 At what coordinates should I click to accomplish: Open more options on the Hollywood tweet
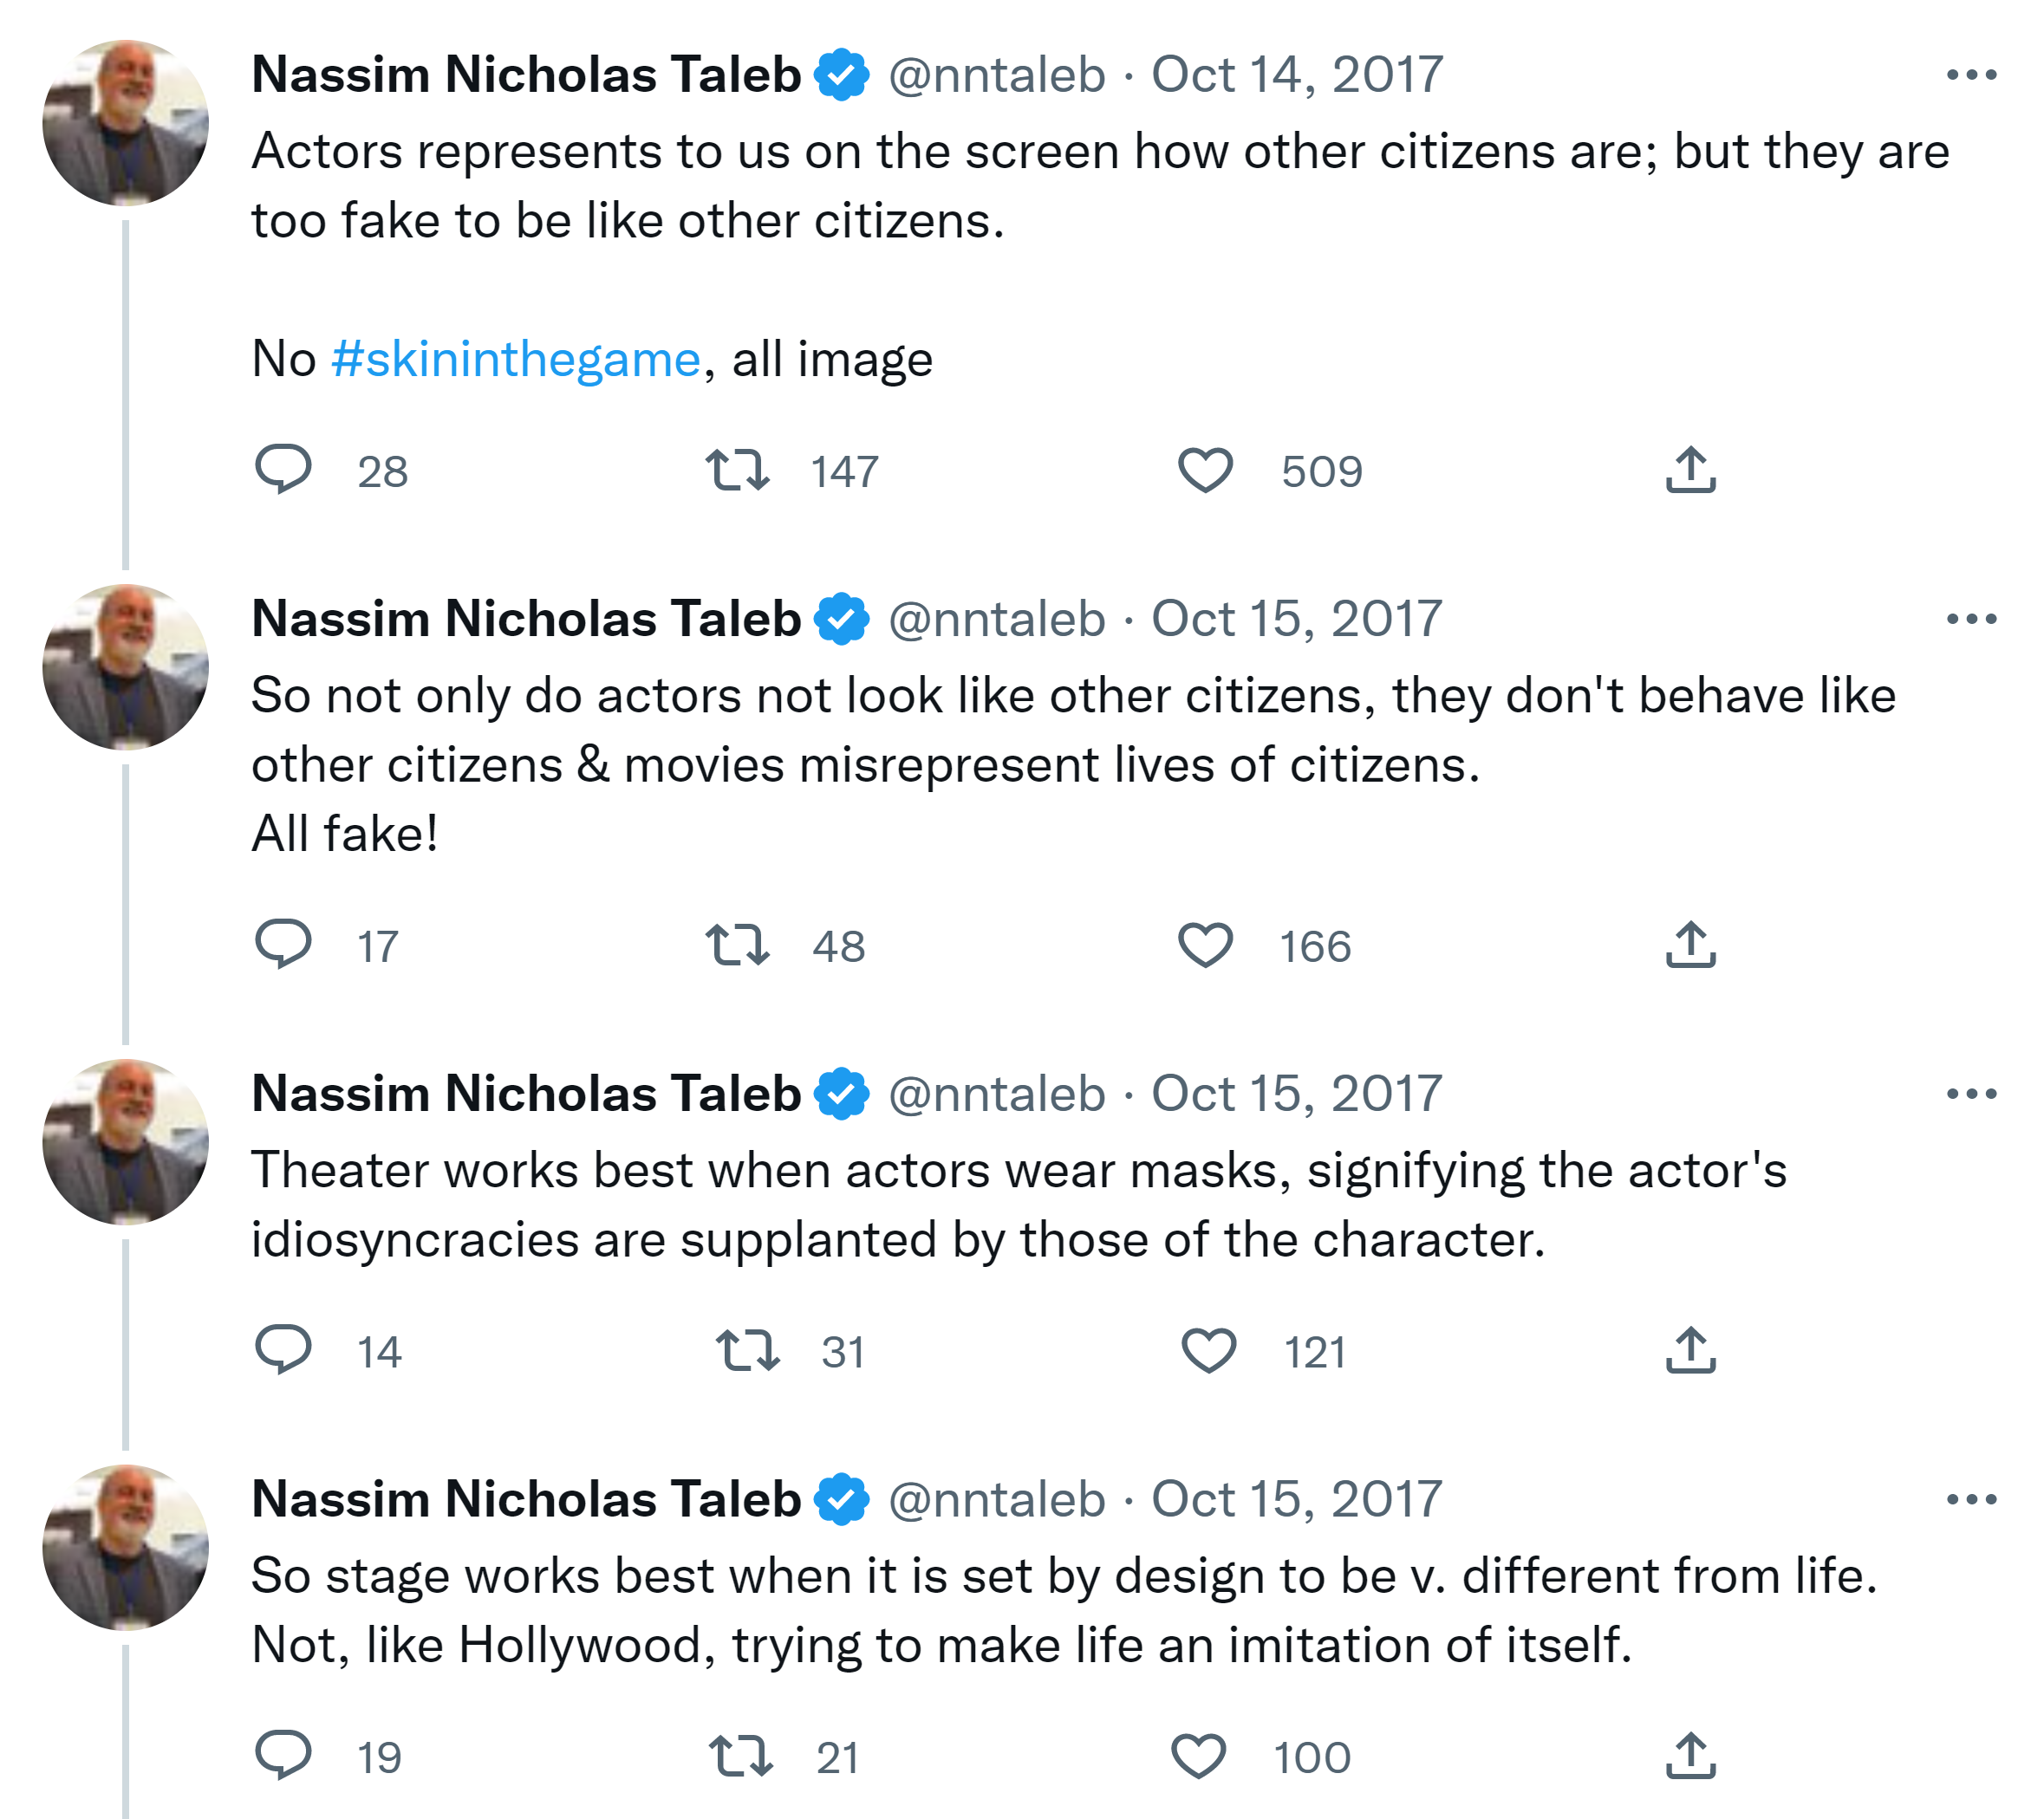pos(1971,1499)
